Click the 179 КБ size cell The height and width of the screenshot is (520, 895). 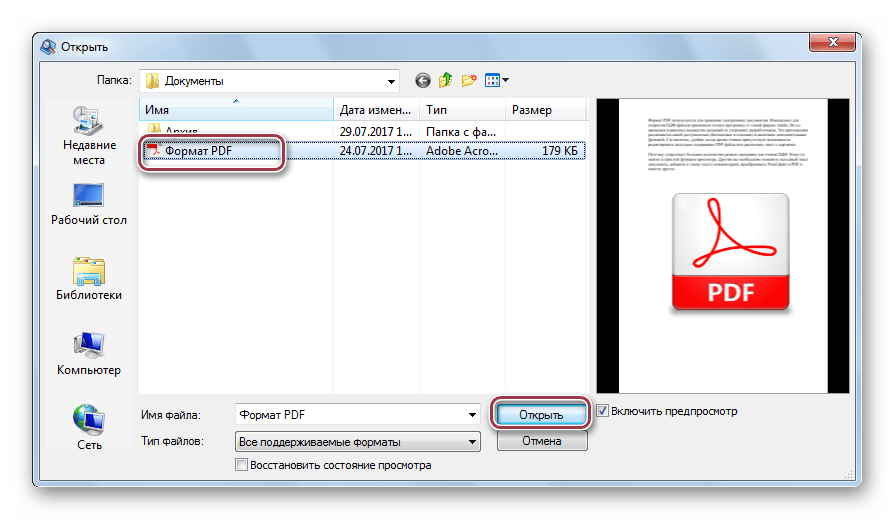(559, 151)
